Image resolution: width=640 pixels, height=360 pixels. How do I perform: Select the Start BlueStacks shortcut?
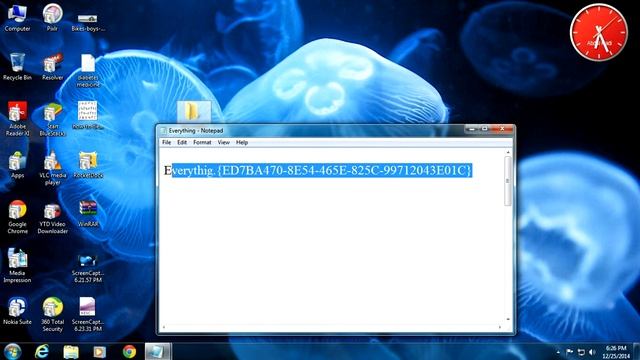click(52, 119)
